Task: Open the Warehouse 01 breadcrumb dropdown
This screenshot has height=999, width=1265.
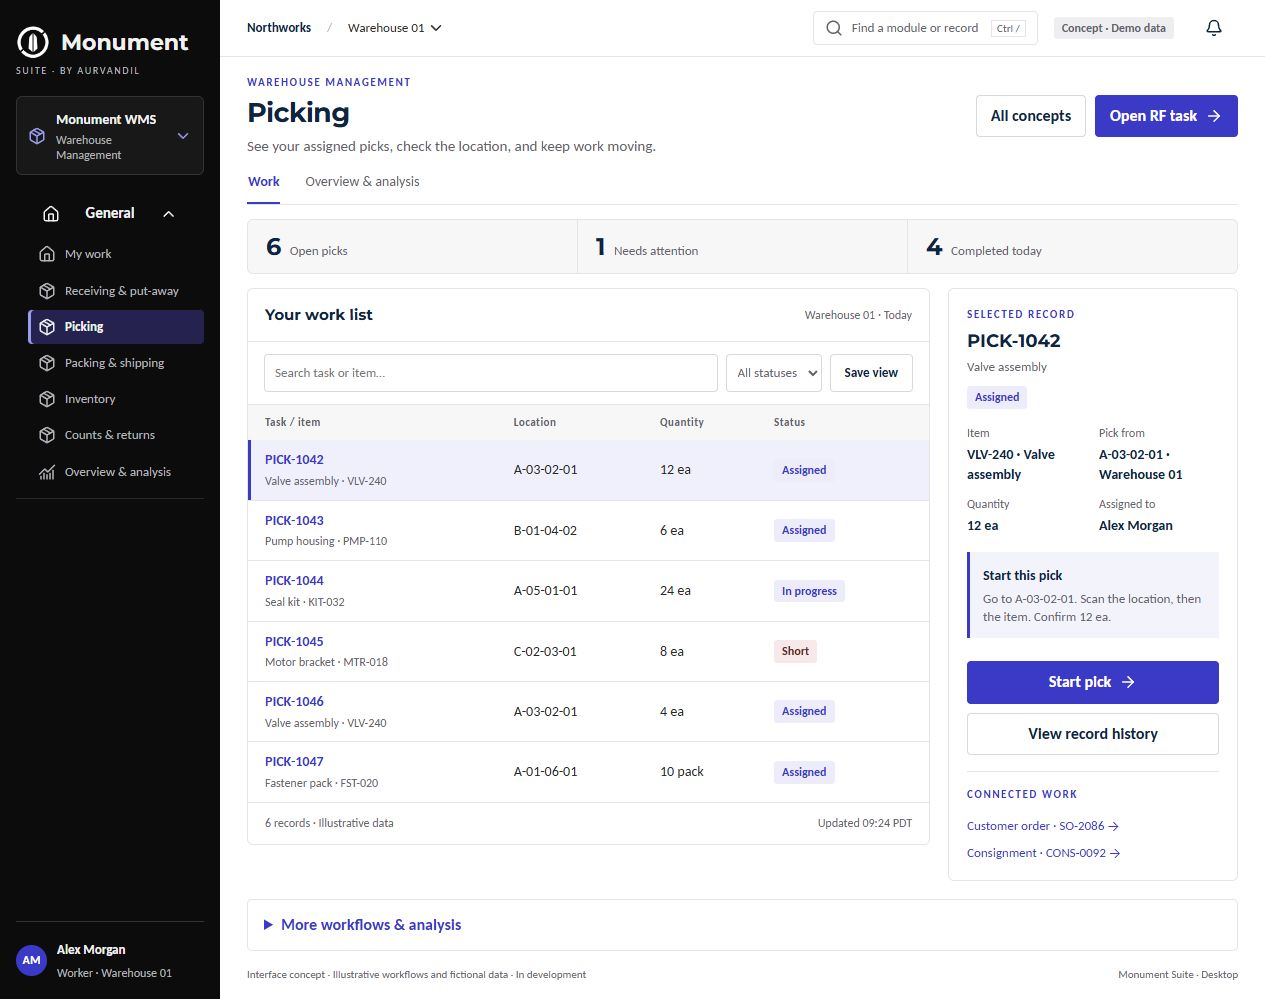Action: (394, 28)
